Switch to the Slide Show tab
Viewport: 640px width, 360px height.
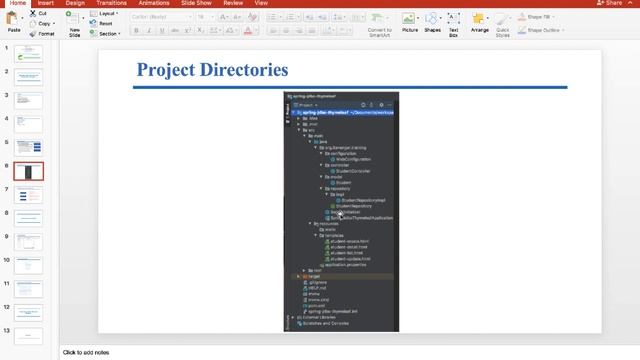click(x=196, y=3)
